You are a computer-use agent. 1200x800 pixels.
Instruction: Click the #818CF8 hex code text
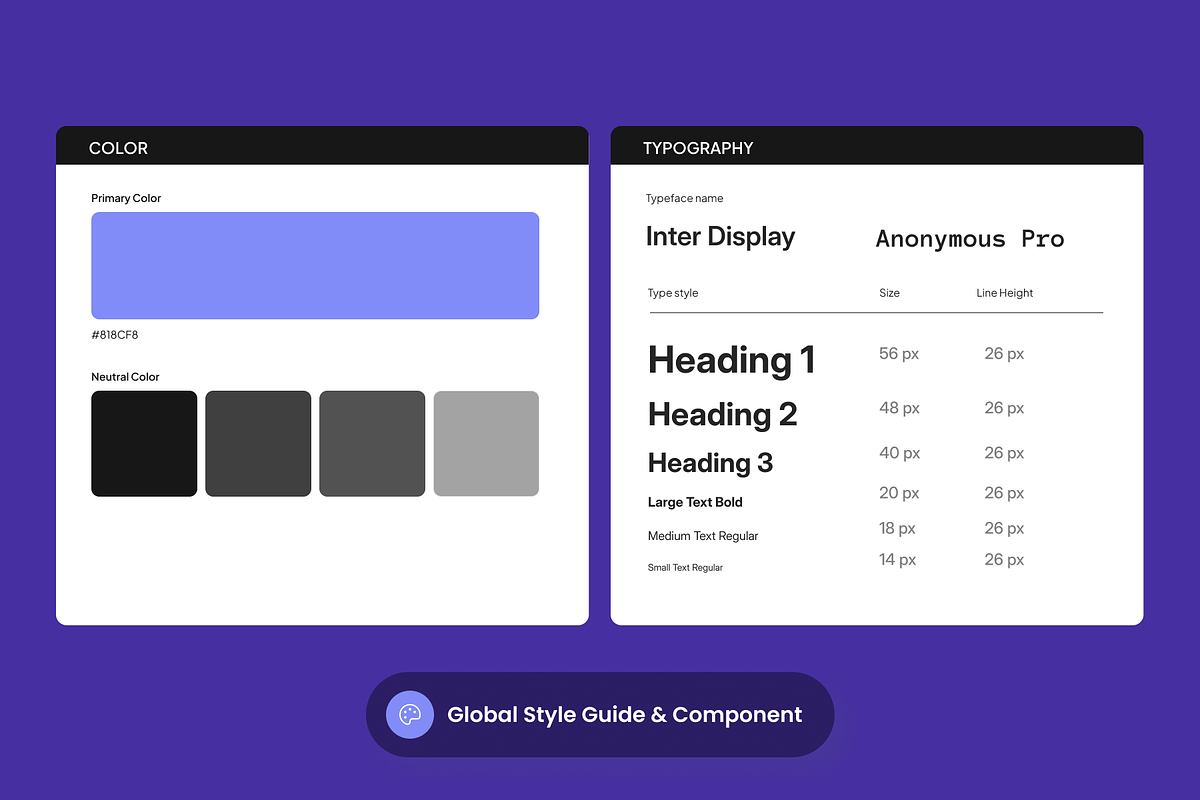coord(115,335)
